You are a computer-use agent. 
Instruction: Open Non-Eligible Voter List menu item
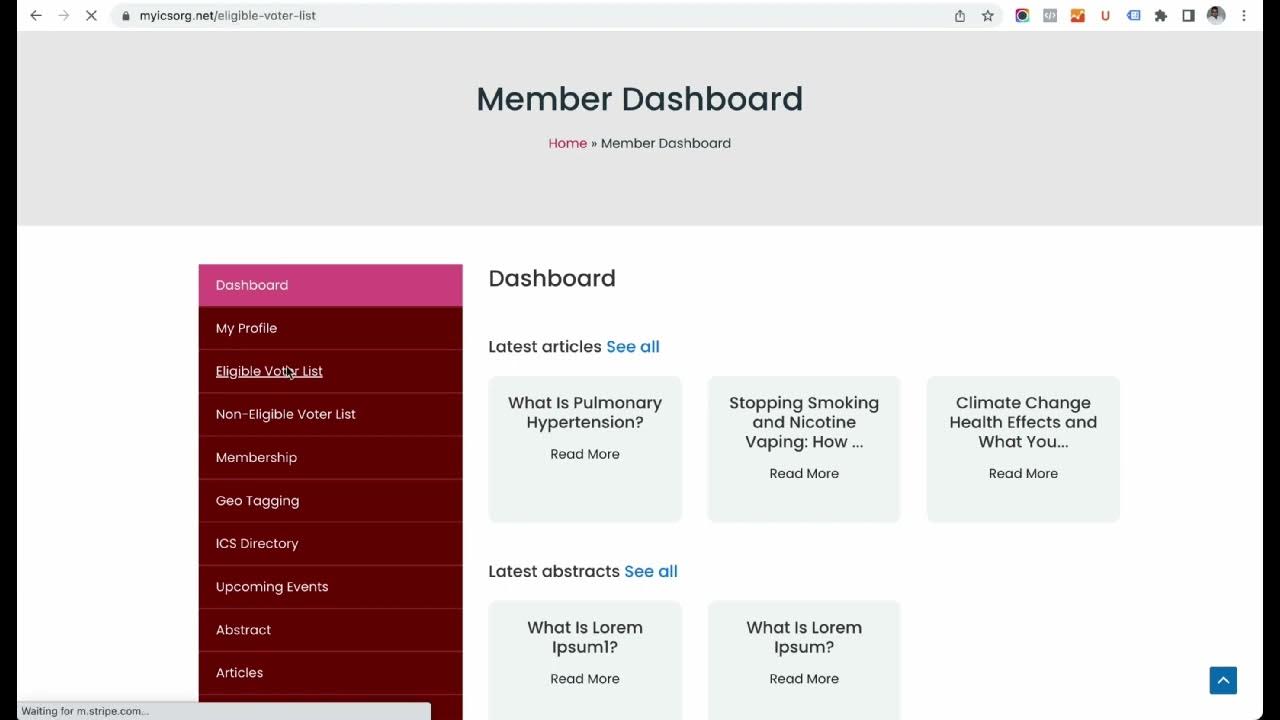(x=330, y=414)
